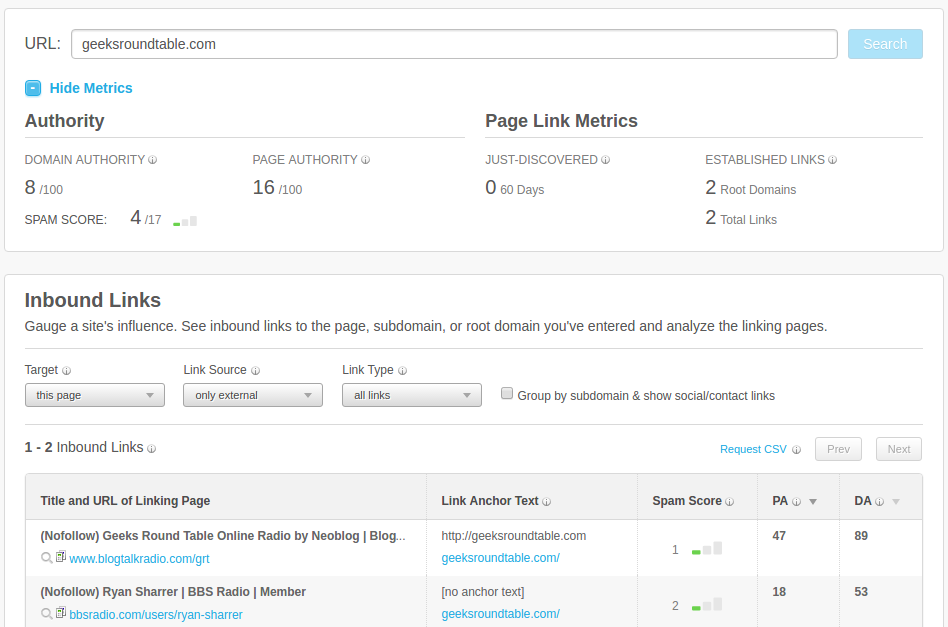The height and width of the screenshot is (627, 948).
Task: Click '[no anchor text]' cell
Action: (482, 593)
